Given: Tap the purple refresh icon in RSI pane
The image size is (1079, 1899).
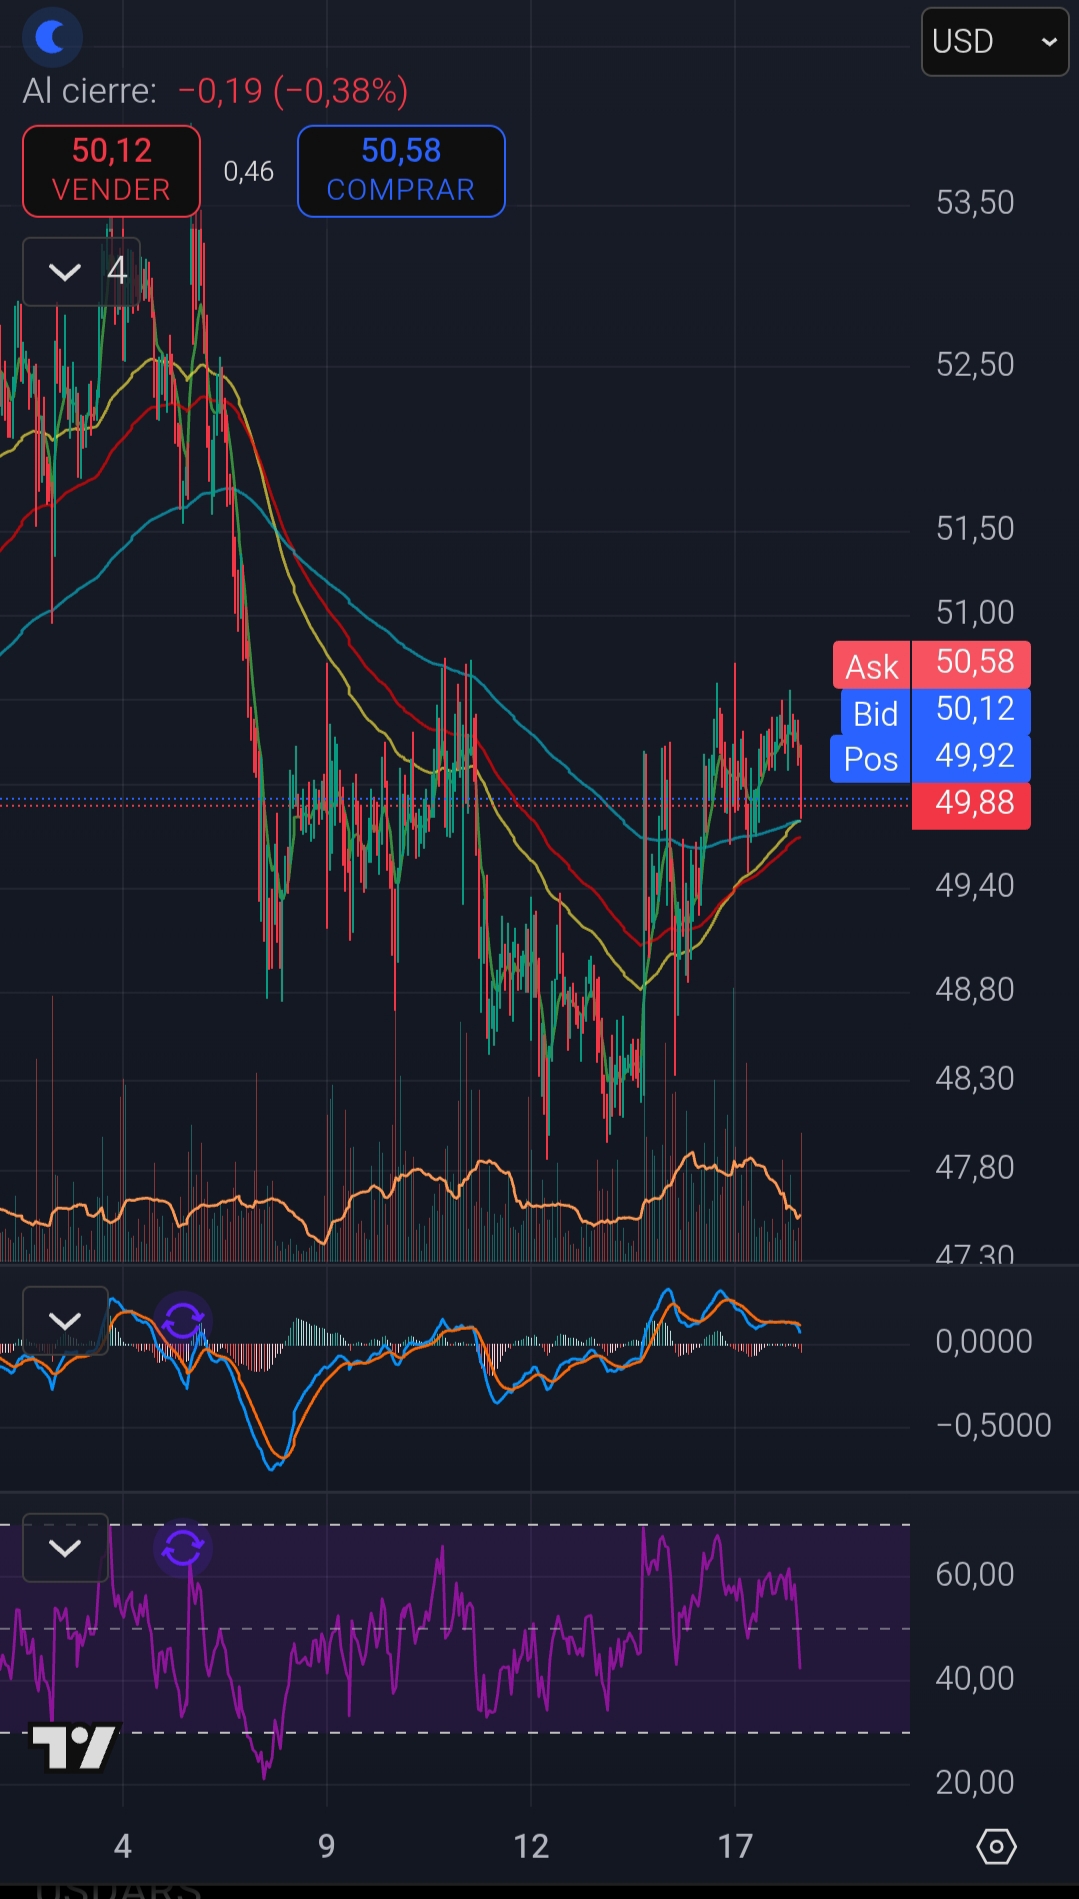Looking at the screenshot, I should (x=183, y=1548).
